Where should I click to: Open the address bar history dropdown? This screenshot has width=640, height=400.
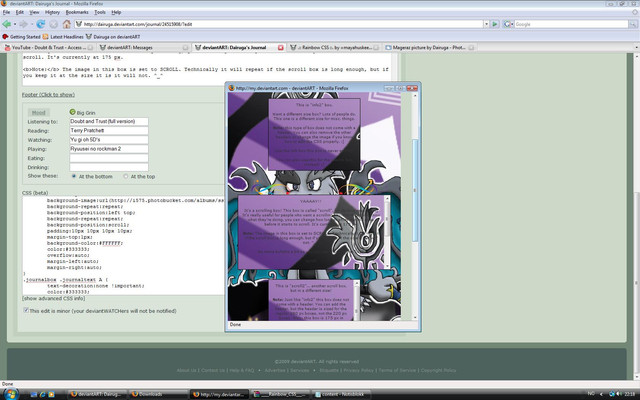coord(486,24)
